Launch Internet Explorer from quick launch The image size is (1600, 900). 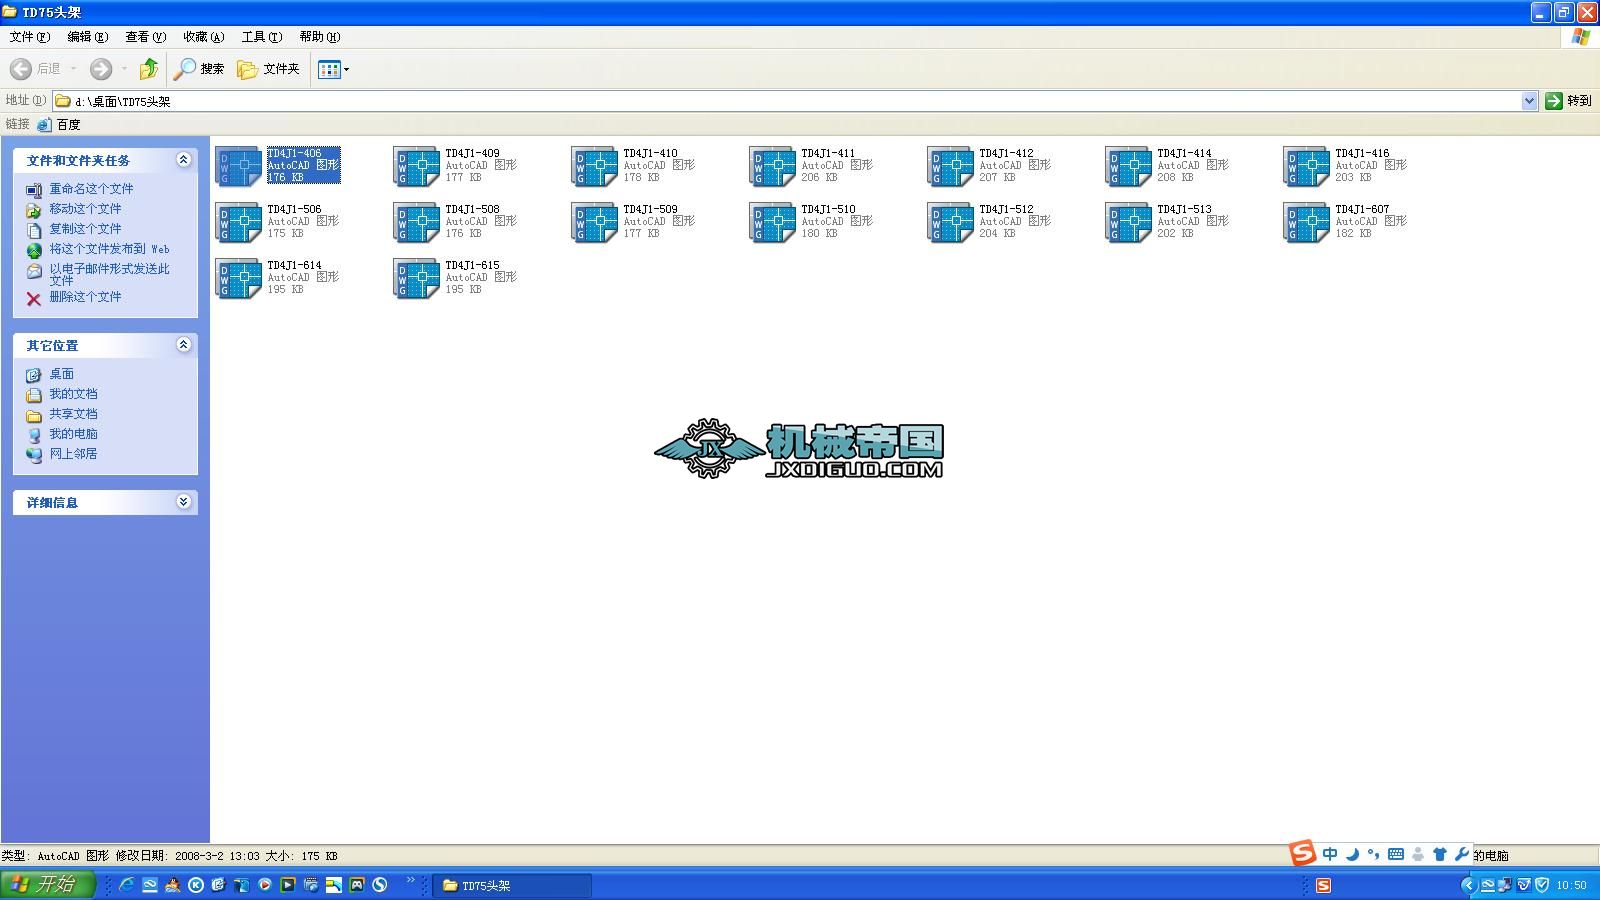click(127, 885)
